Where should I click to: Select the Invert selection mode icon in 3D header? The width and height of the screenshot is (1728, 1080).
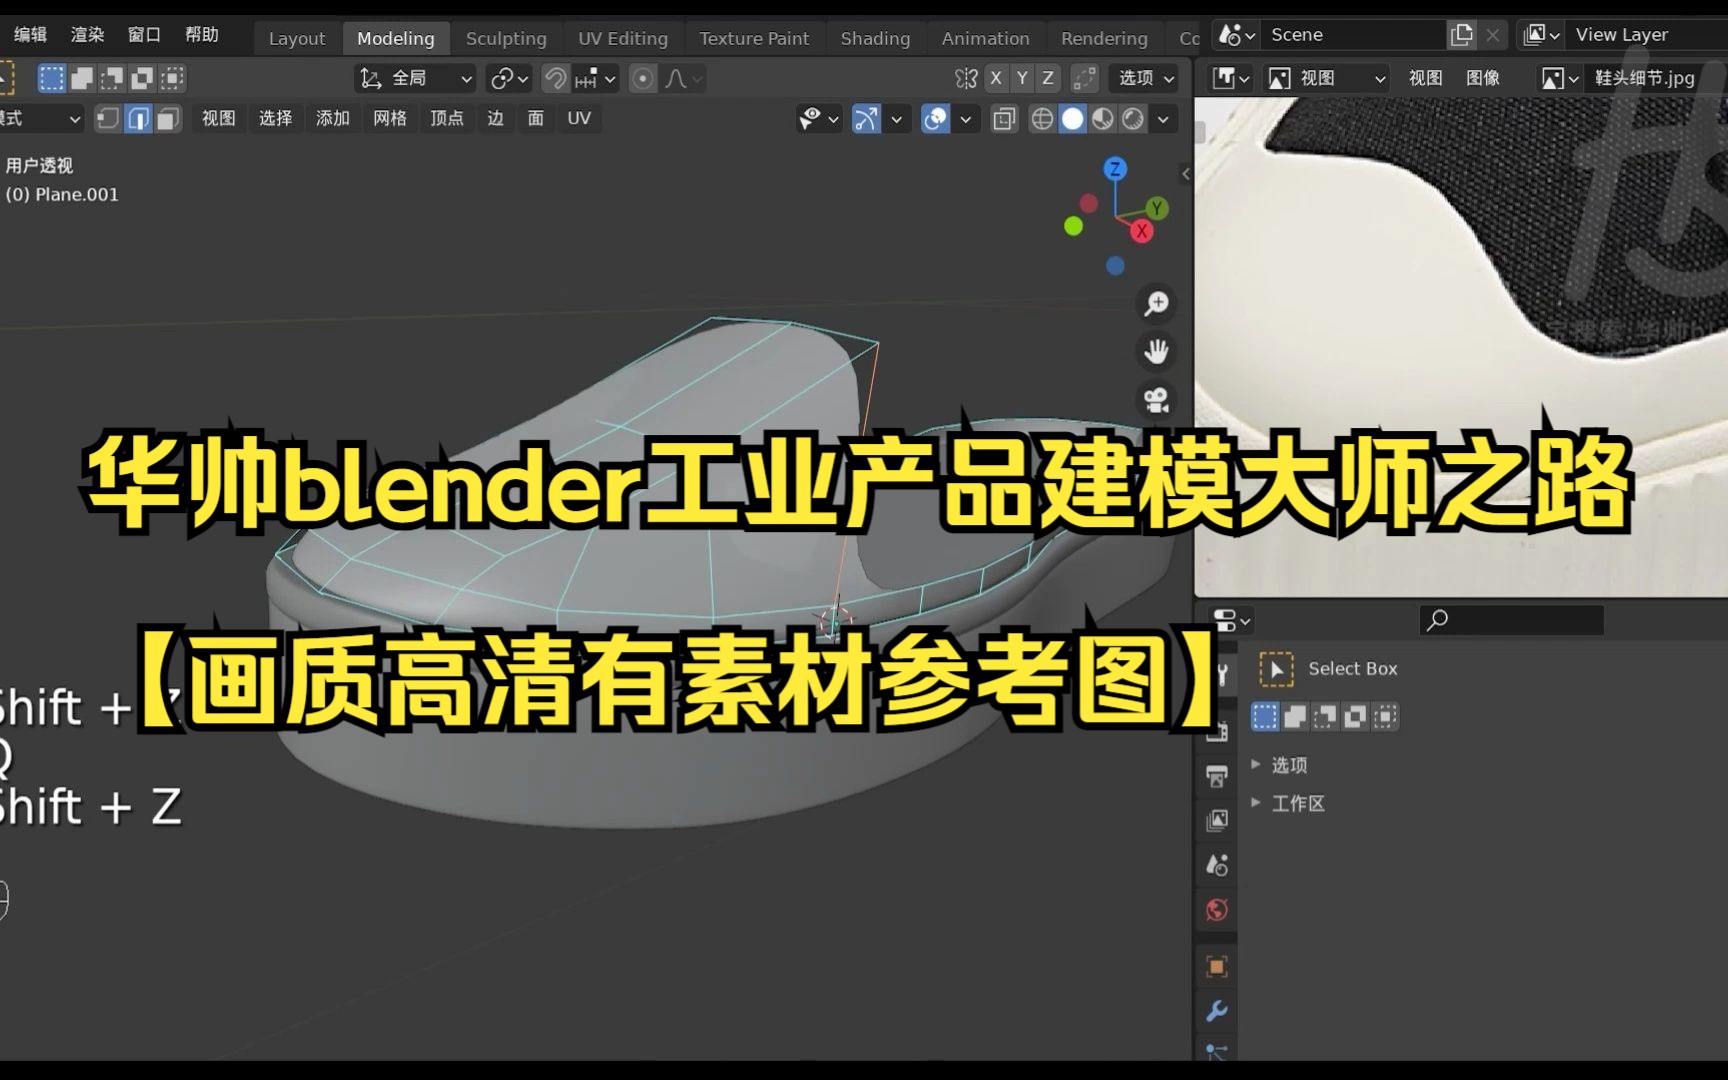[142, 78]
